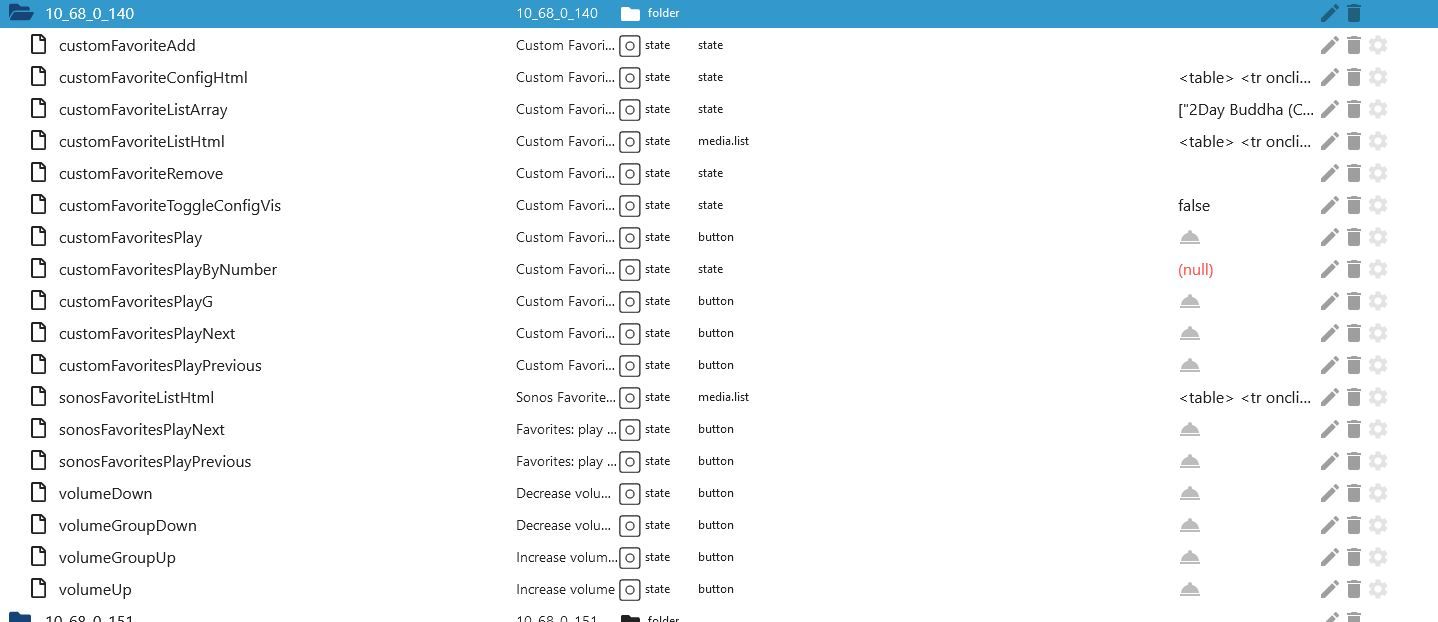Screen dimensions: 1438x622
Task: Open custom settings gear for volumeUp
Action: tap(1378, 589)
